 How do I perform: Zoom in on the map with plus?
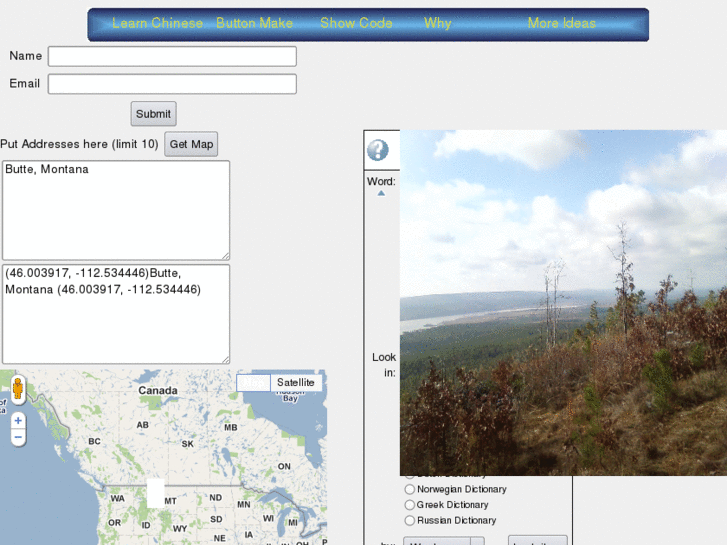tap(18, 421)
